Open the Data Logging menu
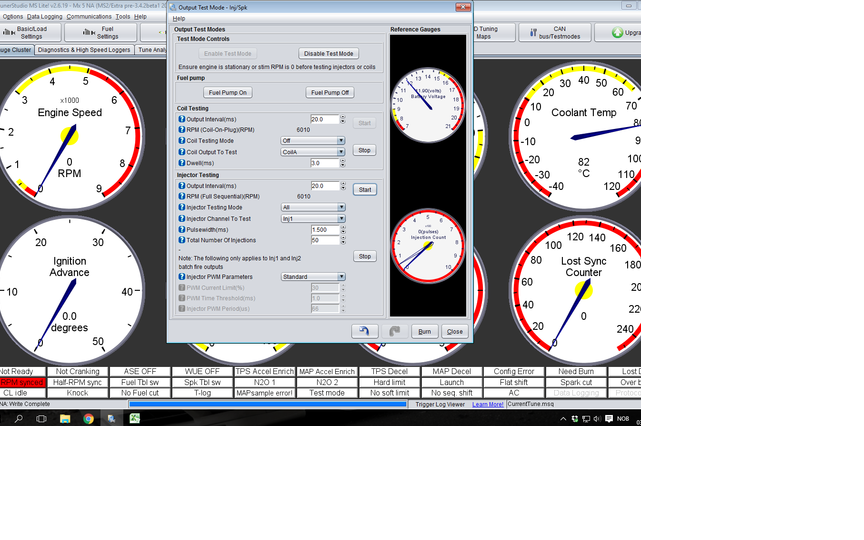The width and height of the screenshot is (864, 540). click(x=45, y=17)
